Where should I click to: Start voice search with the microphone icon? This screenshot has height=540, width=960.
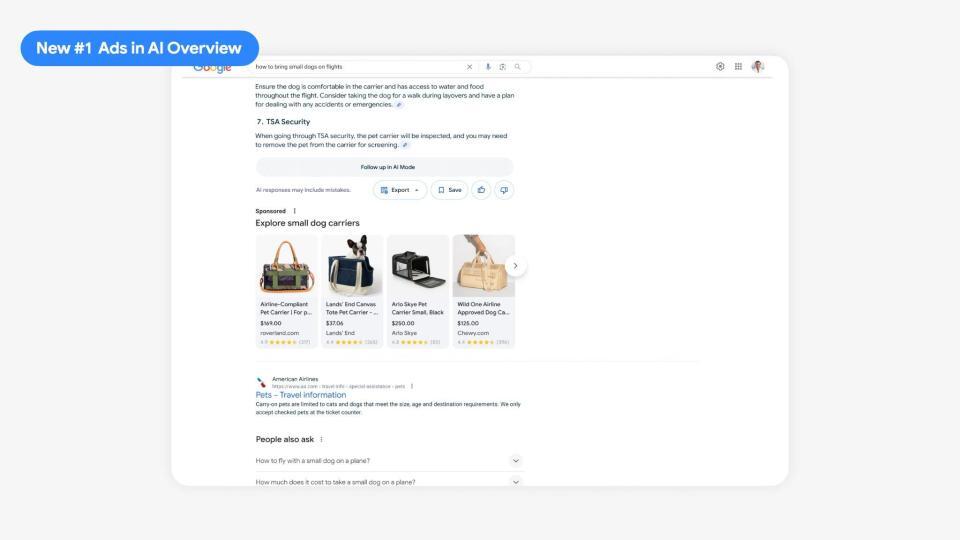point(488,67)
